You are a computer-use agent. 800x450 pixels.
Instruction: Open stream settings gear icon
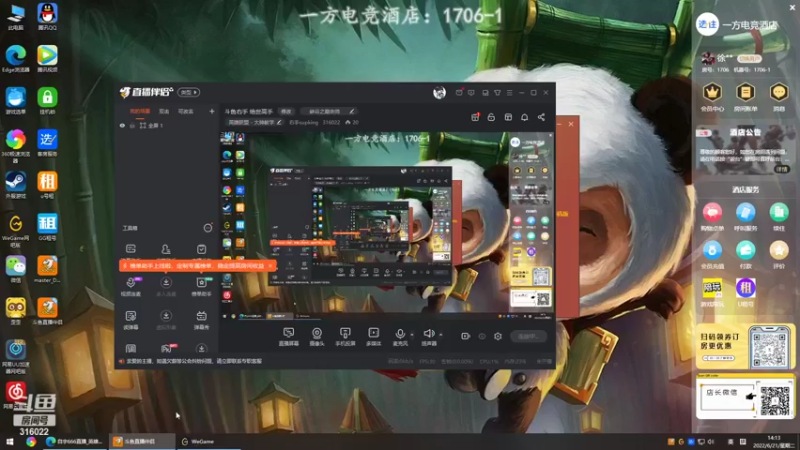498,336
